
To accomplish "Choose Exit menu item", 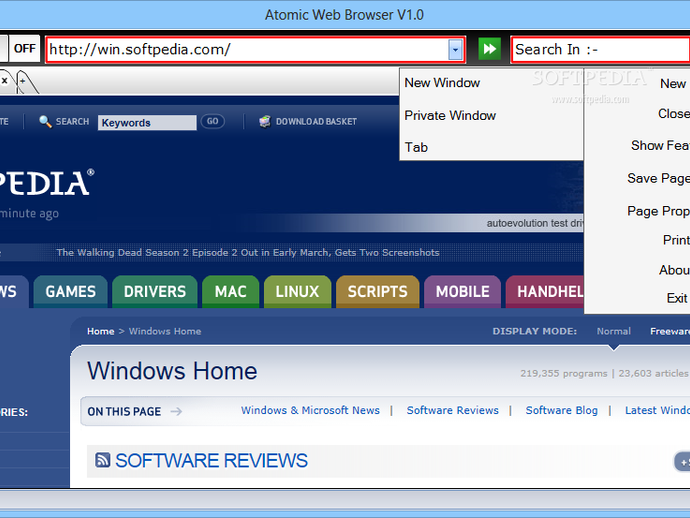I will [x=677, y=298].
